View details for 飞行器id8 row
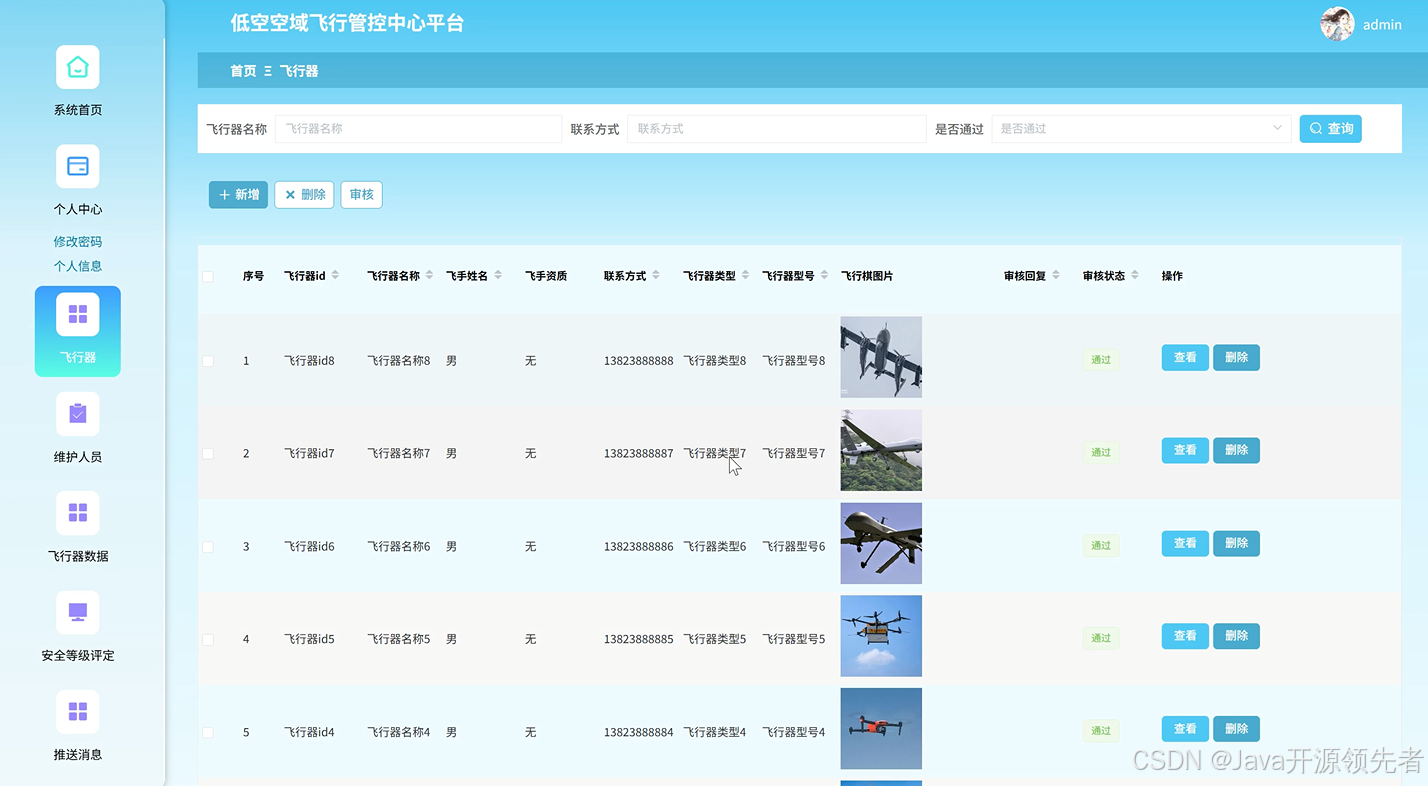Viewport: 1428px width, 786px height. [x=1185, y=357]
